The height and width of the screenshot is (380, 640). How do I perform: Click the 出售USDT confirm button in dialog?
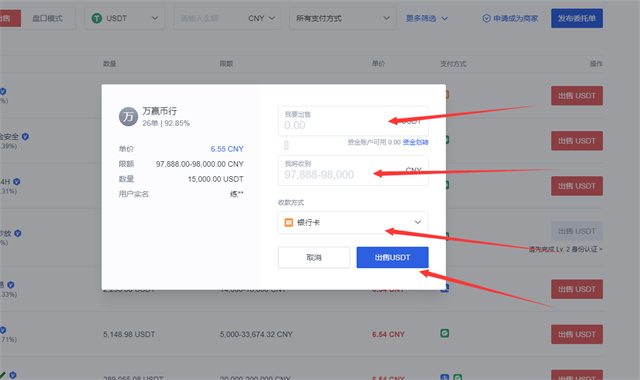[392, 258]
